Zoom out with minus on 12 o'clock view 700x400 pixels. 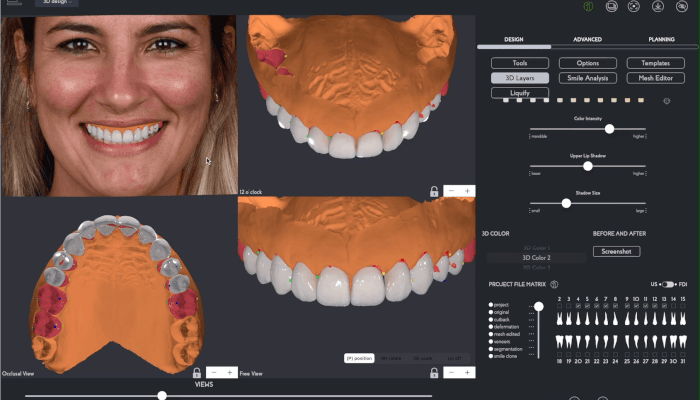tap(451, 190)
